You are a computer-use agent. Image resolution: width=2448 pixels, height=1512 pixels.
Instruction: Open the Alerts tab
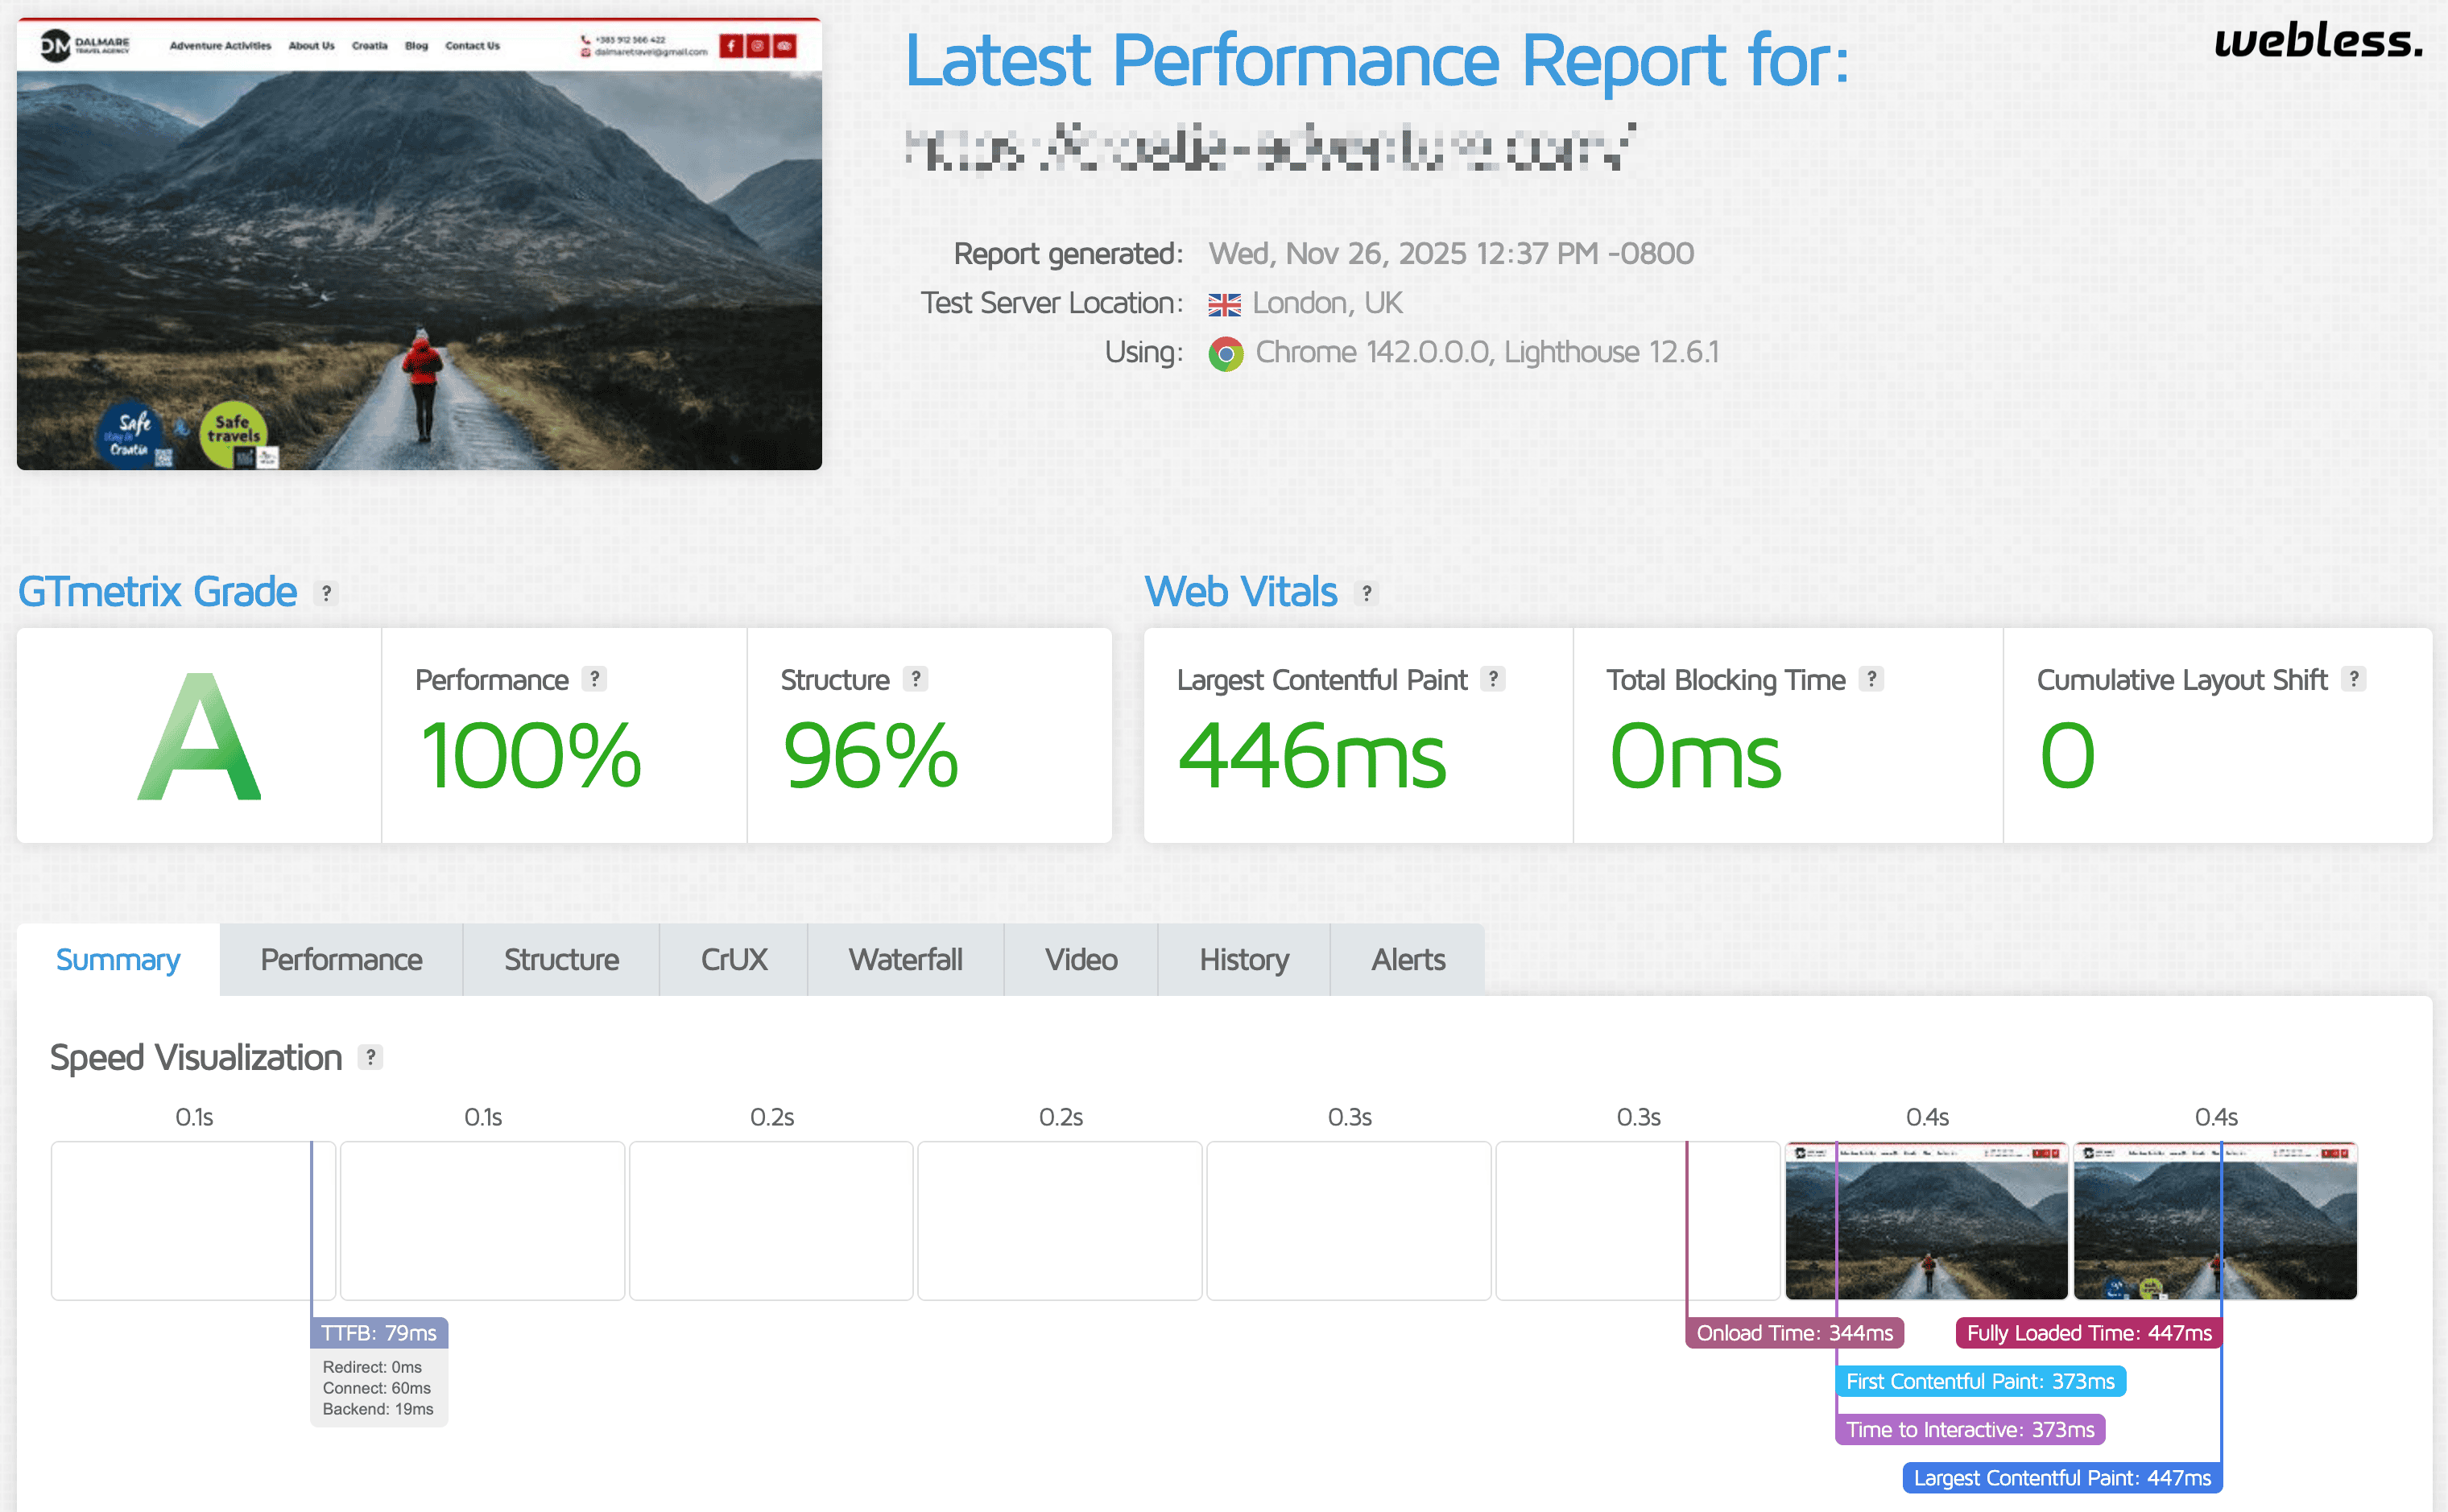tap(1407, 960)
